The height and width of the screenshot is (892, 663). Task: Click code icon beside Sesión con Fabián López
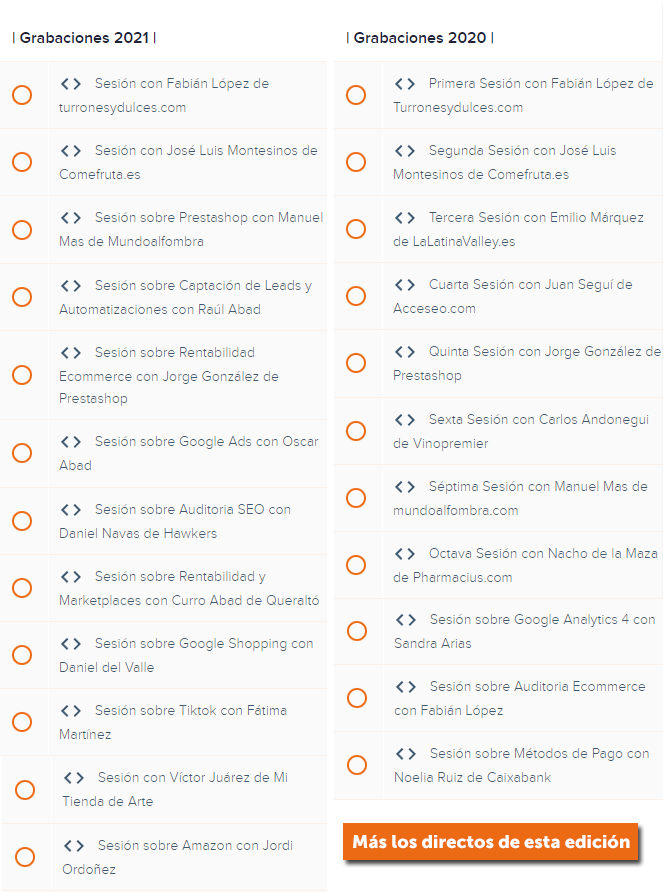(71, 84)
